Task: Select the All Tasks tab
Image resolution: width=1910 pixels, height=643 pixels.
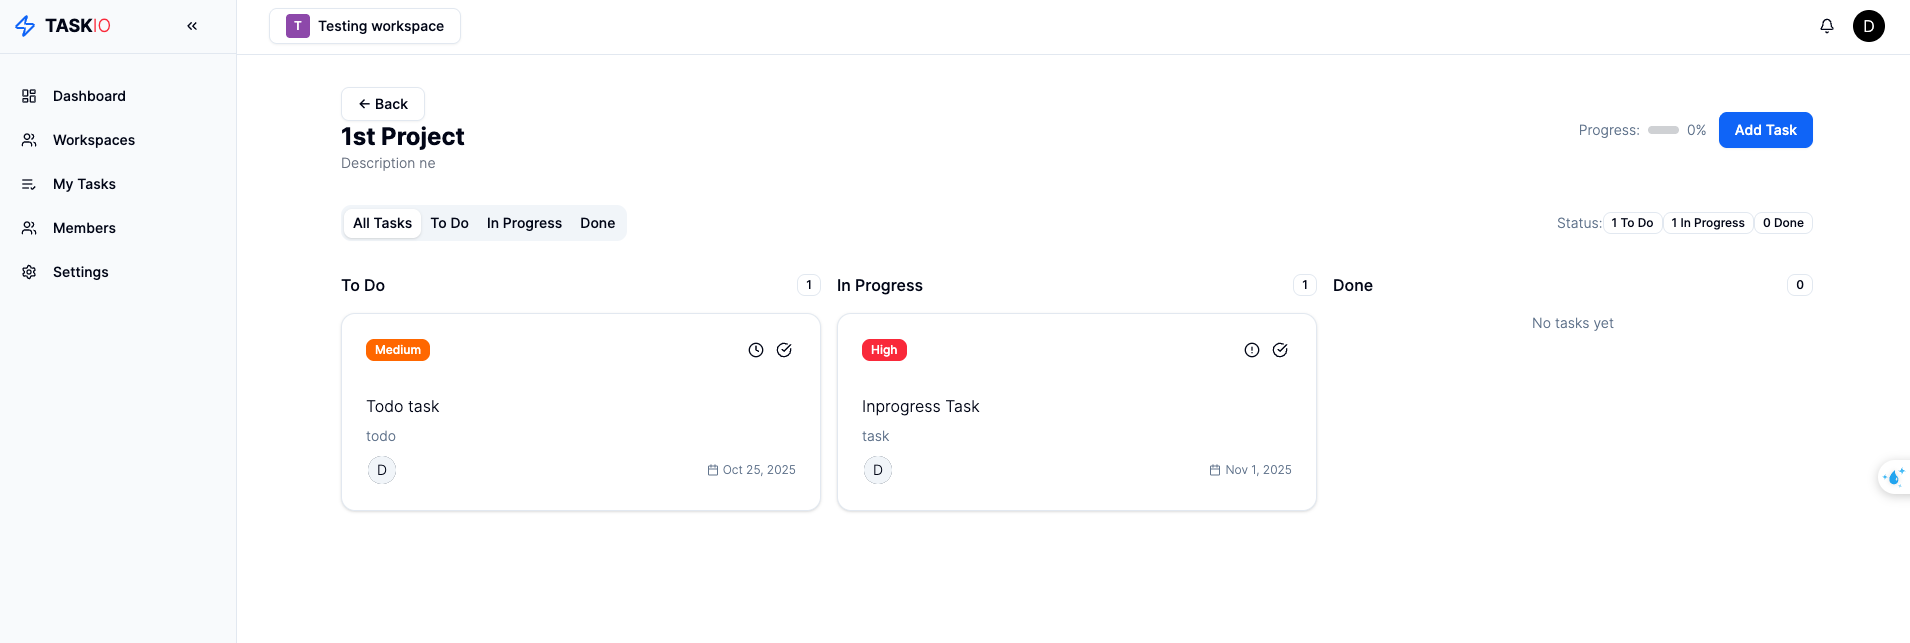Action: (382, 223)
